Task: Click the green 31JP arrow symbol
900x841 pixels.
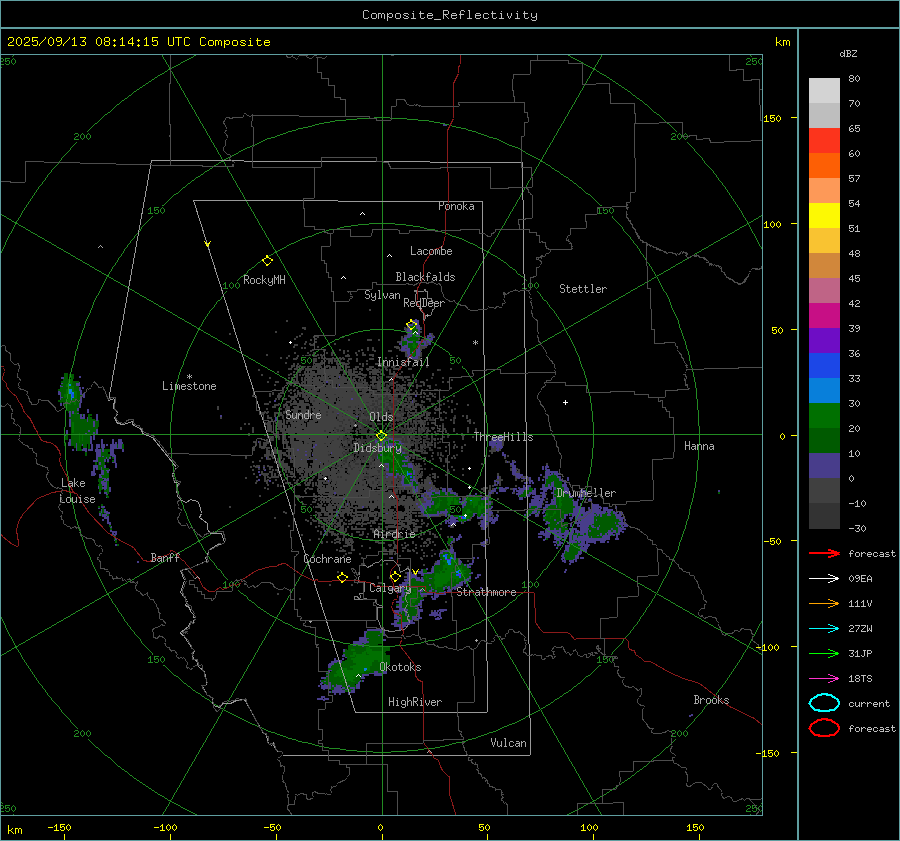Action: tap(824, 653)
